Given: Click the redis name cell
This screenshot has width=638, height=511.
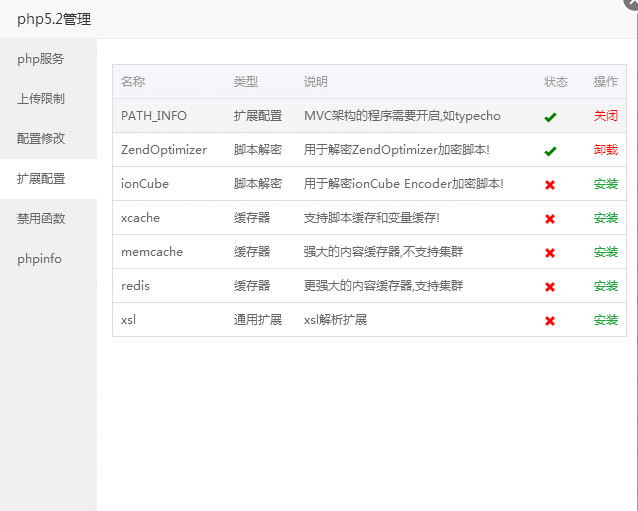Looking at the screenshot, I should tap(135, 286).
